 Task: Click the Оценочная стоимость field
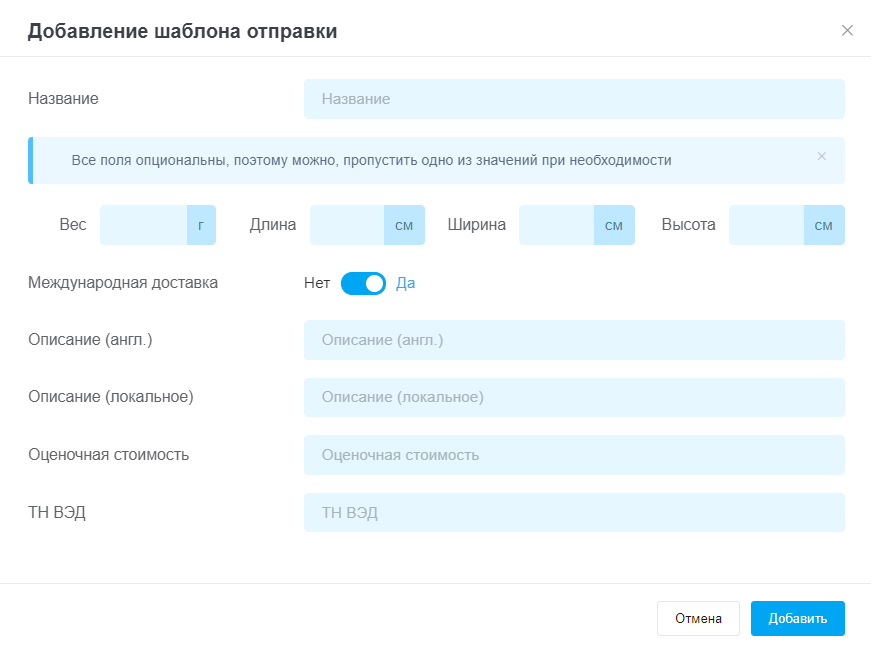[x=574, y=455]
